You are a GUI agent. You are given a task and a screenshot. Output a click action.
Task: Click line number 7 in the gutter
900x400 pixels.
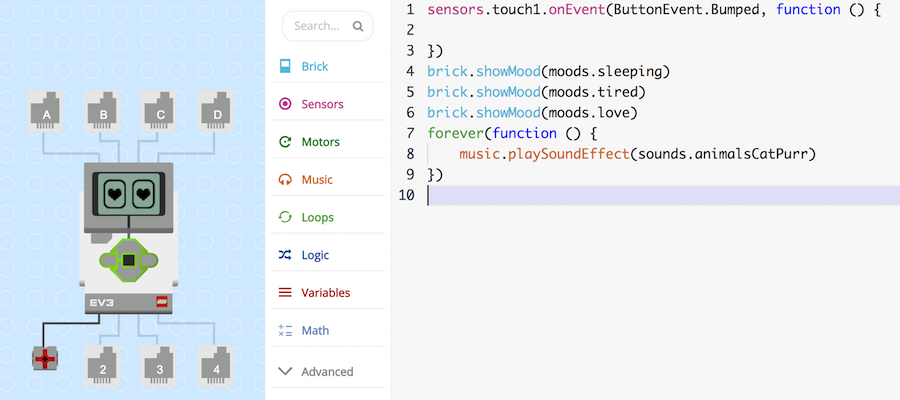point(410,134)
